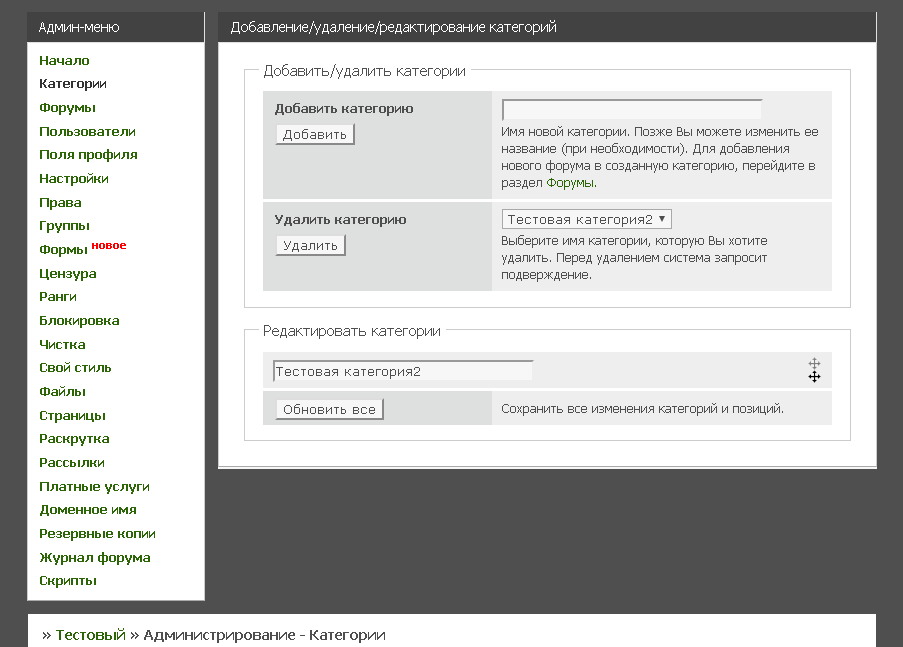This screenshot has height=647, width=903.
Task: Open Платные услуги menu item
Action: (x=94, y=487)
